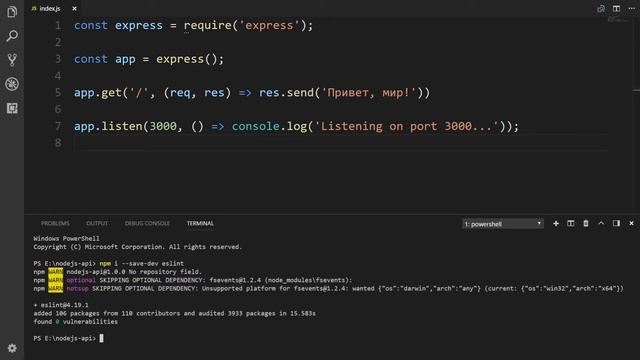This screenshot has width=640, height=360.
Task: Open the editor More Actions ellipsis
Action: point(631,8)
